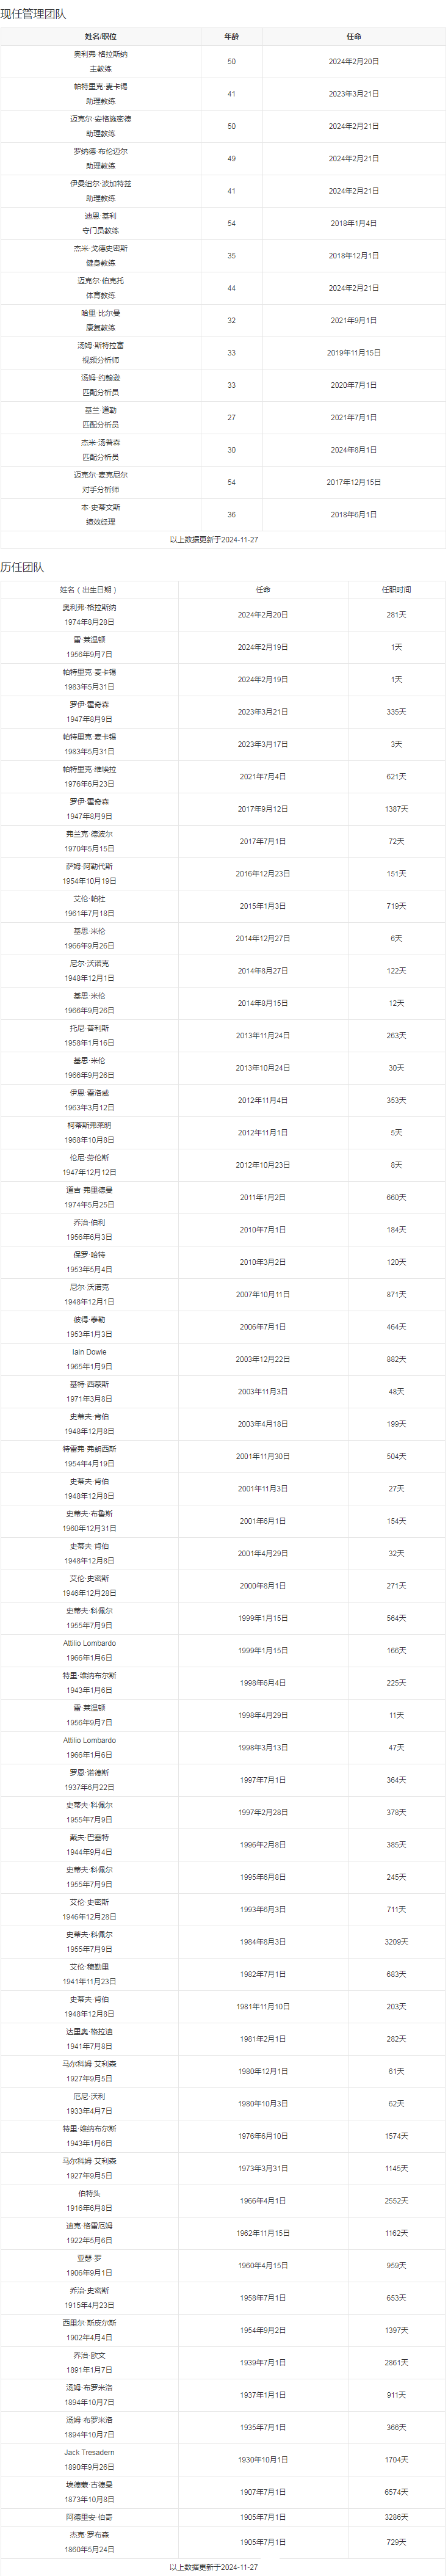Open 托尼·普利斯 in past managers table
The width and height of the screenshot is (448, 2576).
point(89,1028)
